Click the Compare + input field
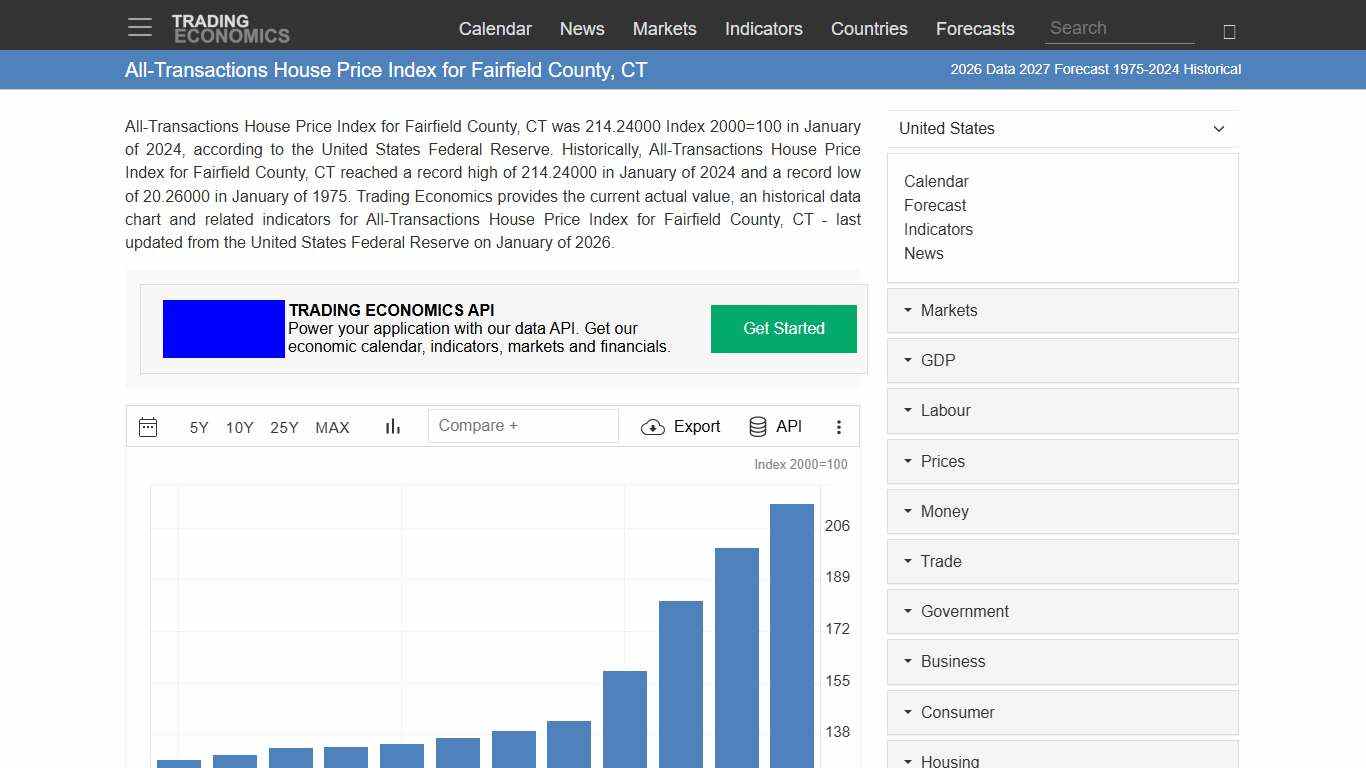This screenshot has width=1366, height=768. click(x=523, y=425)
